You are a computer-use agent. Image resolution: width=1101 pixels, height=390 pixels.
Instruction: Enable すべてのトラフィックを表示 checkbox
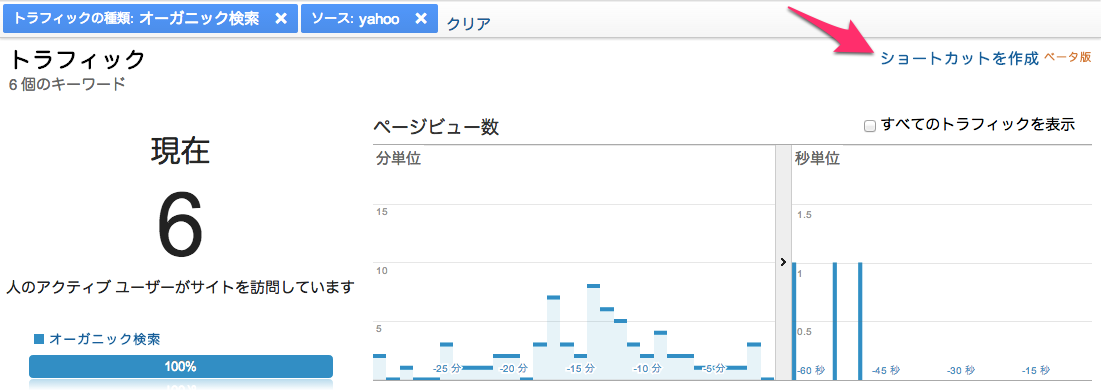870,126
